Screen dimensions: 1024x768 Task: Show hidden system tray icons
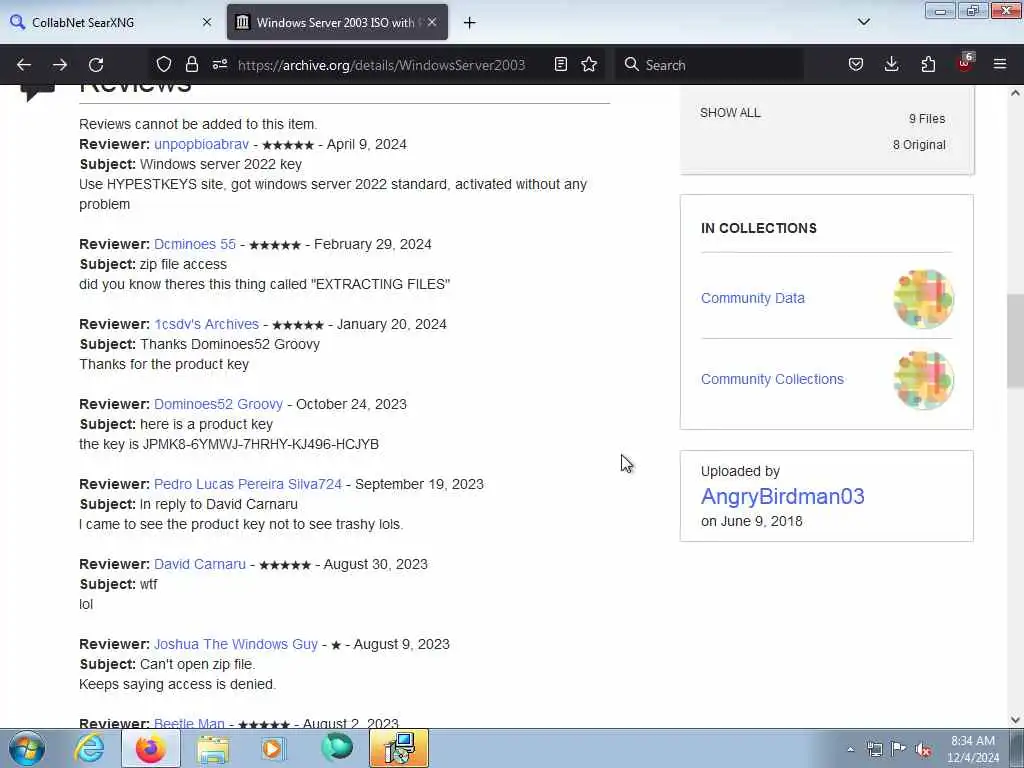850,749
